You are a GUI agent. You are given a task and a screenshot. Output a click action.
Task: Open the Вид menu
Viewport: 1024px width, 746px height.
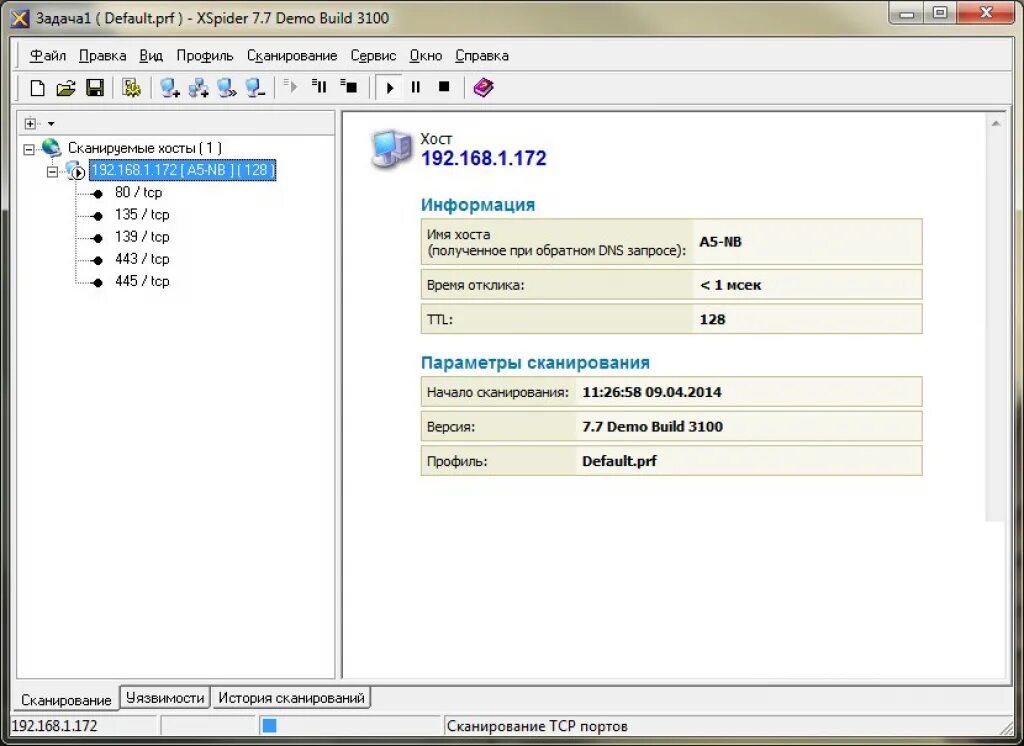pyautogui.click(x=151, y=56)
